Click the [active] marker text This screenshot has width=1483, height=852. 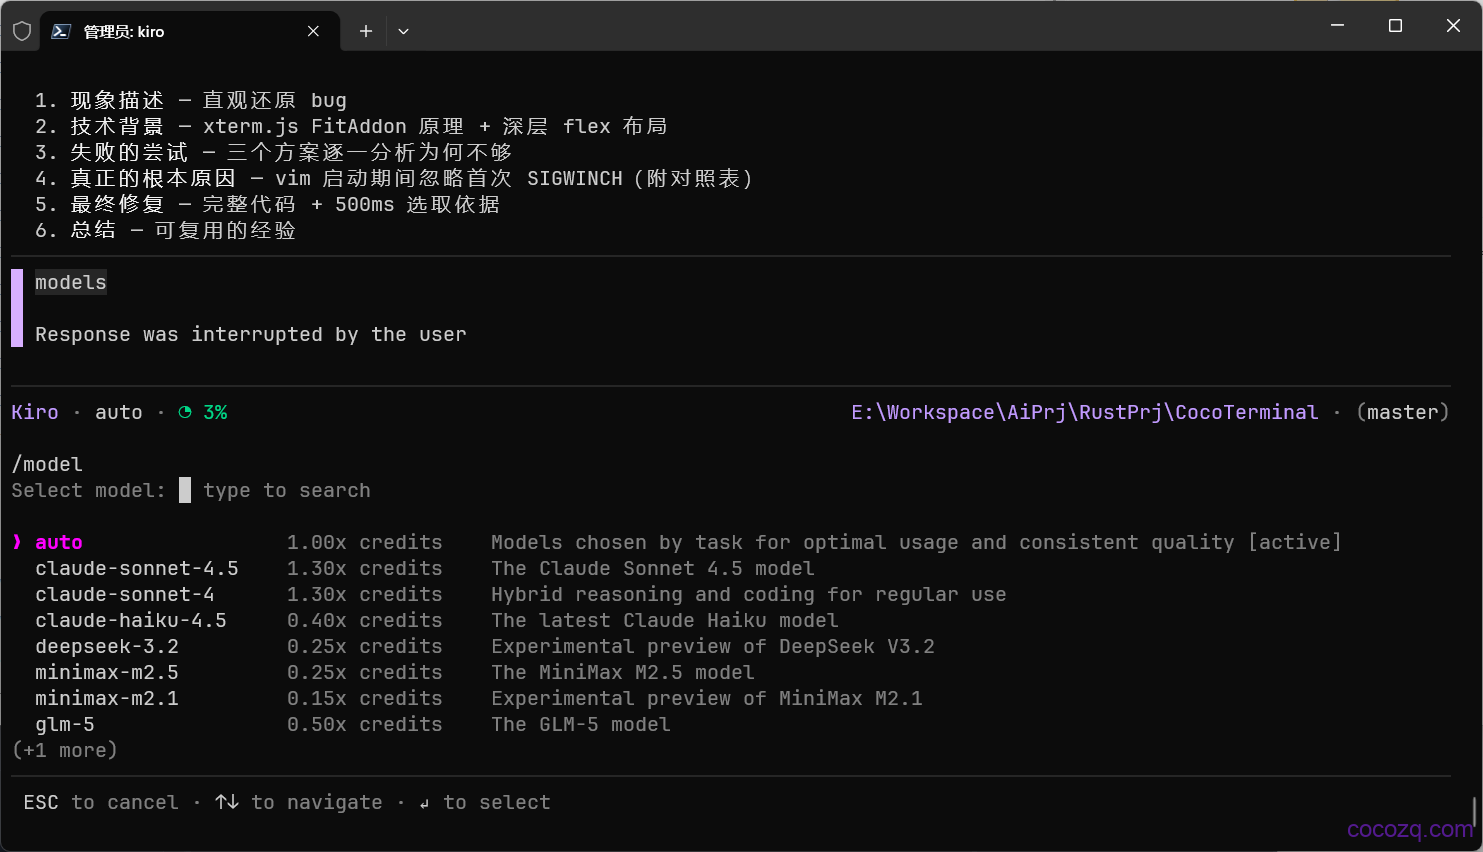tap(1295, 542)
